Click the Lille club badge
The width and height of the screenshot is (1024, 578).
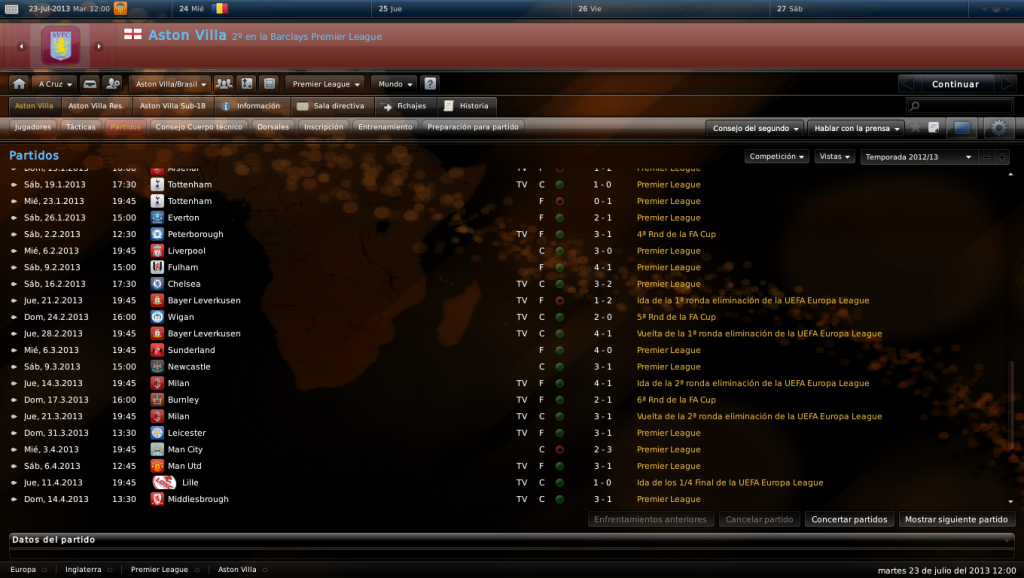click(x=164, y=483)
